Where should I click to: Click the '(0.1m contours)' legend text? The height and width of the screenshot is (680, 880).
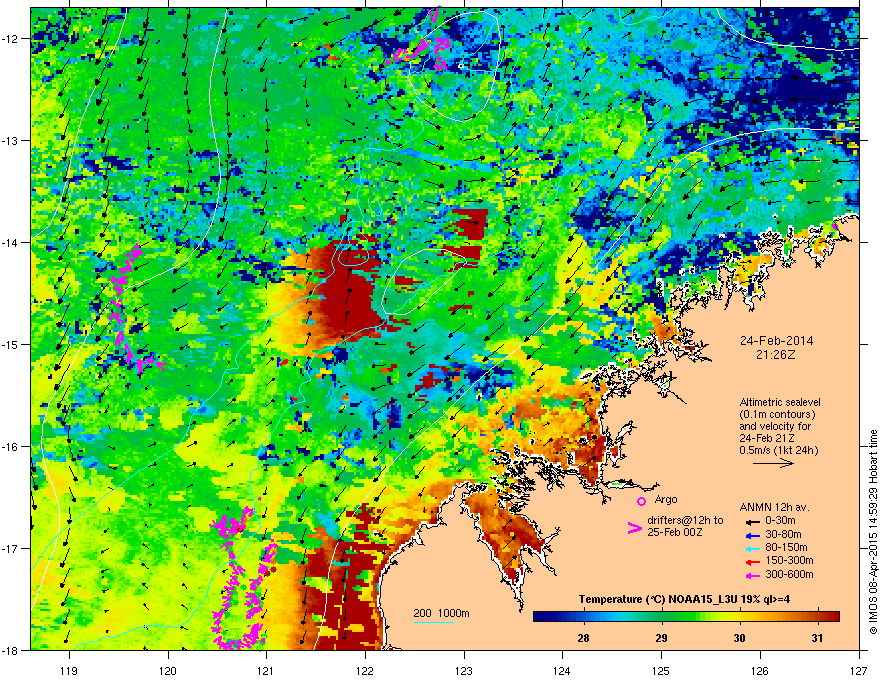tap(777, 414)
